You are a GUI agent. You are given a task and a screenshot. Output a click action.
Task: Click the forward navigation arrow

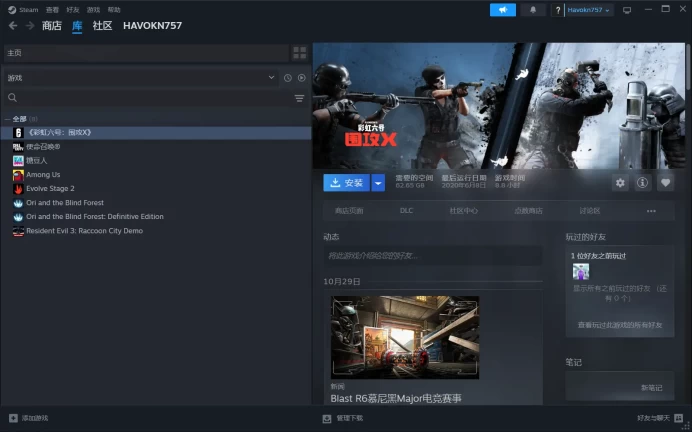[x=30, y=26]
